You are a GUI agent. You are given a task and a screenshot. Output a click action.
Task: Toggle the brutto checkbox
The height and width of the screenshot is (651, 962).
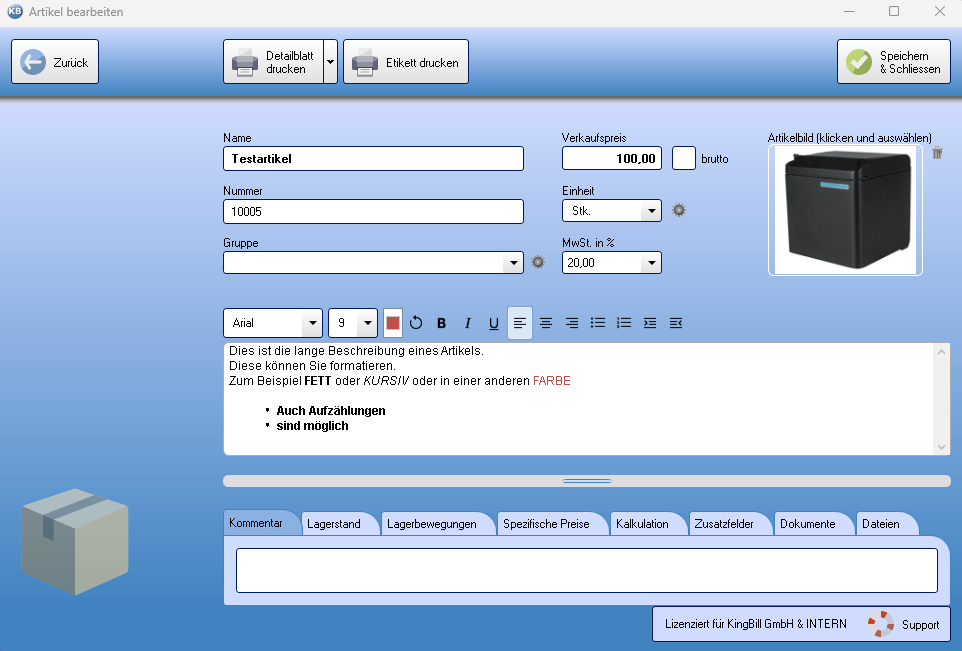(684, 158)
